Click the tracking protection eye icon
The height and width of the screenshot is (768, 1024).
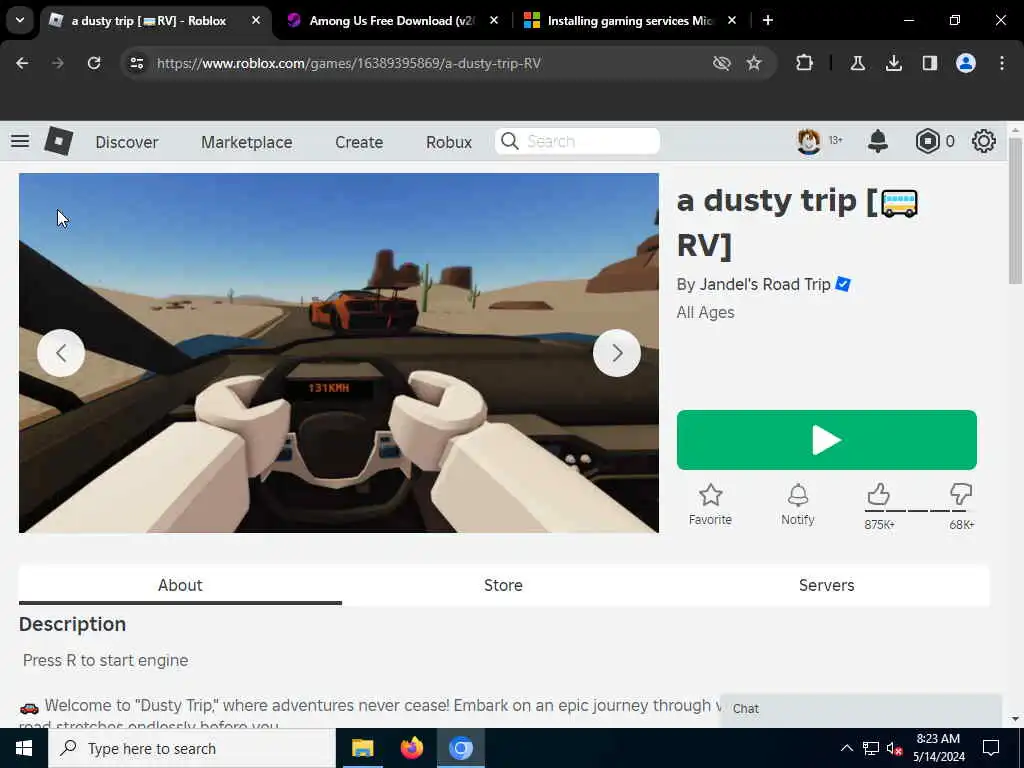(x=722, y=63)
